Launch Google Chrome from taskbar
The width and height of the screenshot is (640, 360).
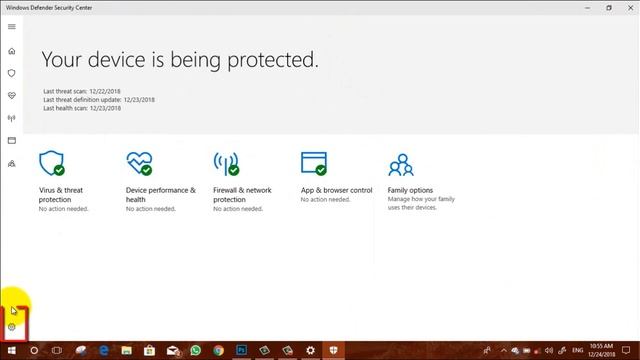(x=218, y=351)
